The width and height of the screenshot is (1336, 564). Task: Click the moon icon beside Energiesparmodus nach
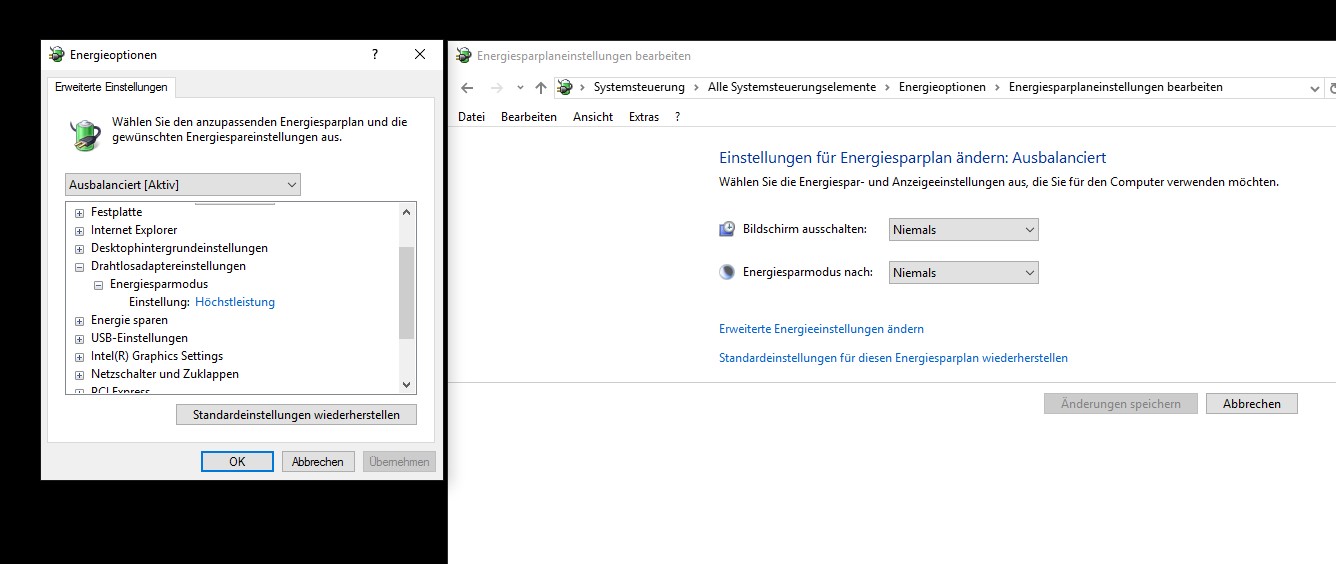[727, 272]
